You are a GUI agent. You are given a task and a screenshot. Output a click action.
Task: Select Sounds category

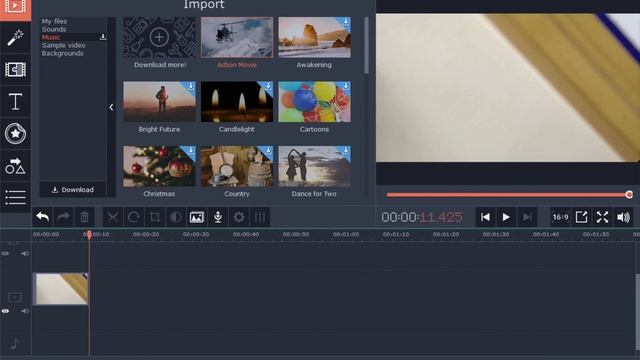tap(53, 29)
